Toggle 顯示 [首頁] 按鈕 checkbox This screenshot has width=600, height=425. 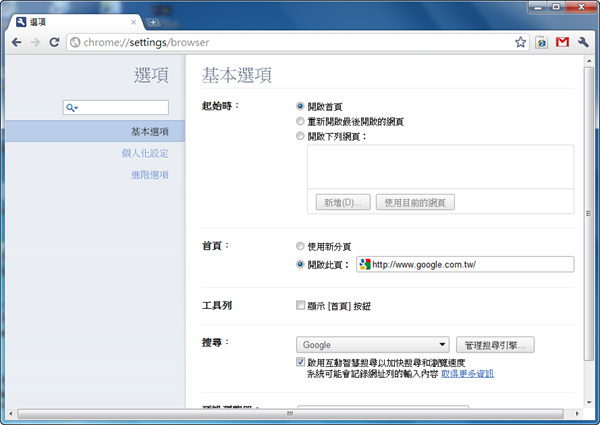click(300, 305)
